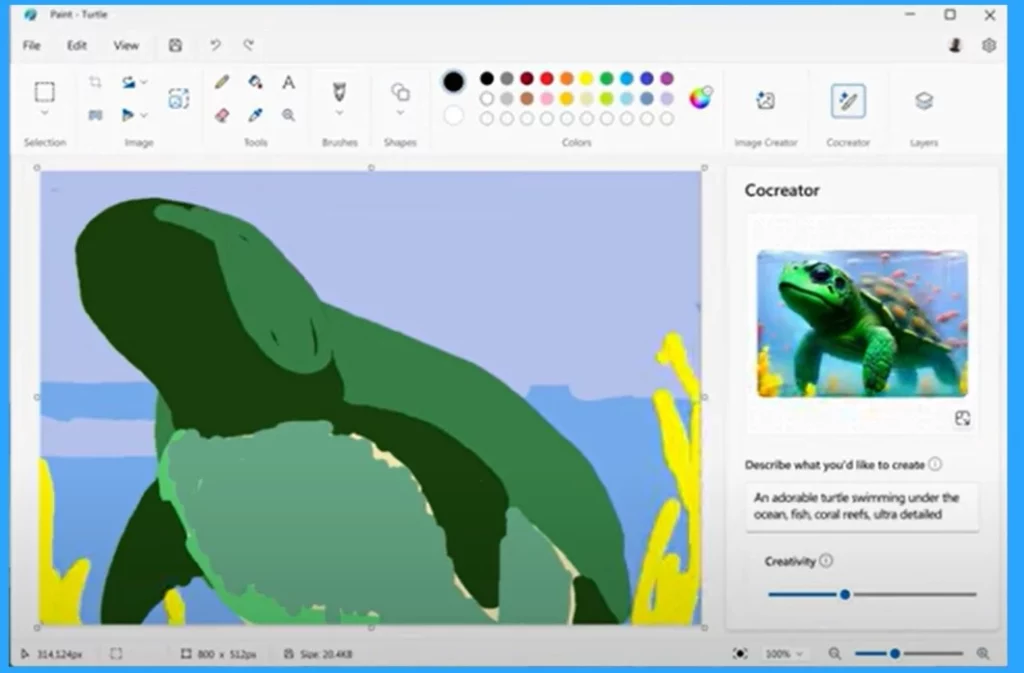Click the Undo arrow button
This screenshot has width=1024, height=673.
coord(215,45)
